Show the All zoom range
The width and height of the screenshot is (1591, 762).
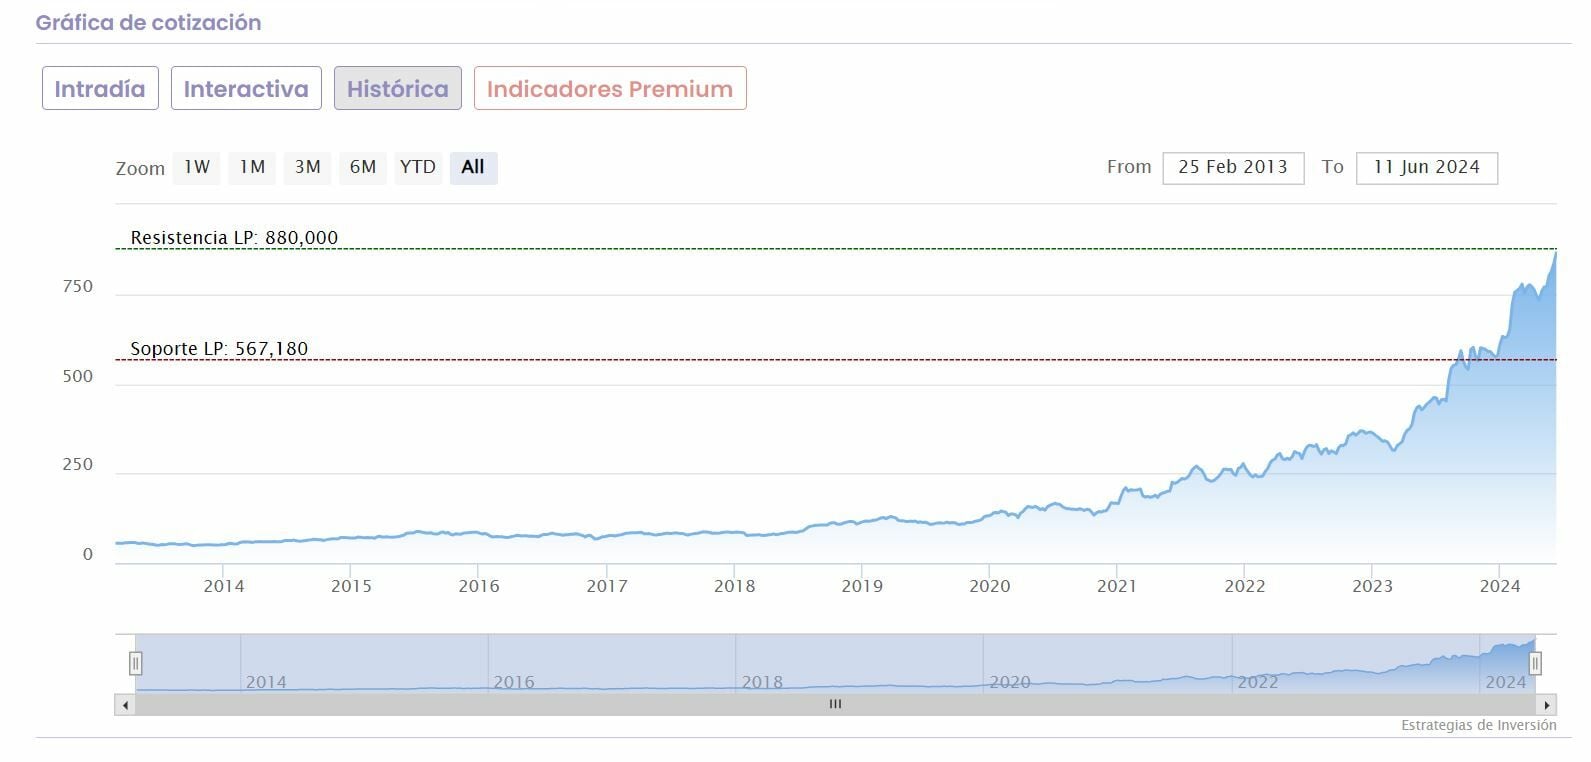[x=473, y=167]
